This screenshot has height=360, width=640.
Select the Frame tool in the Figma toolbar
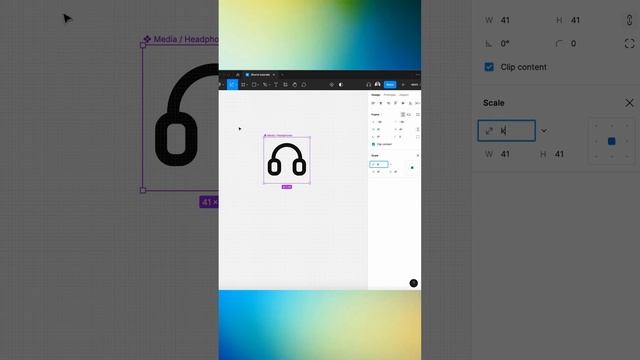point(243,84)
